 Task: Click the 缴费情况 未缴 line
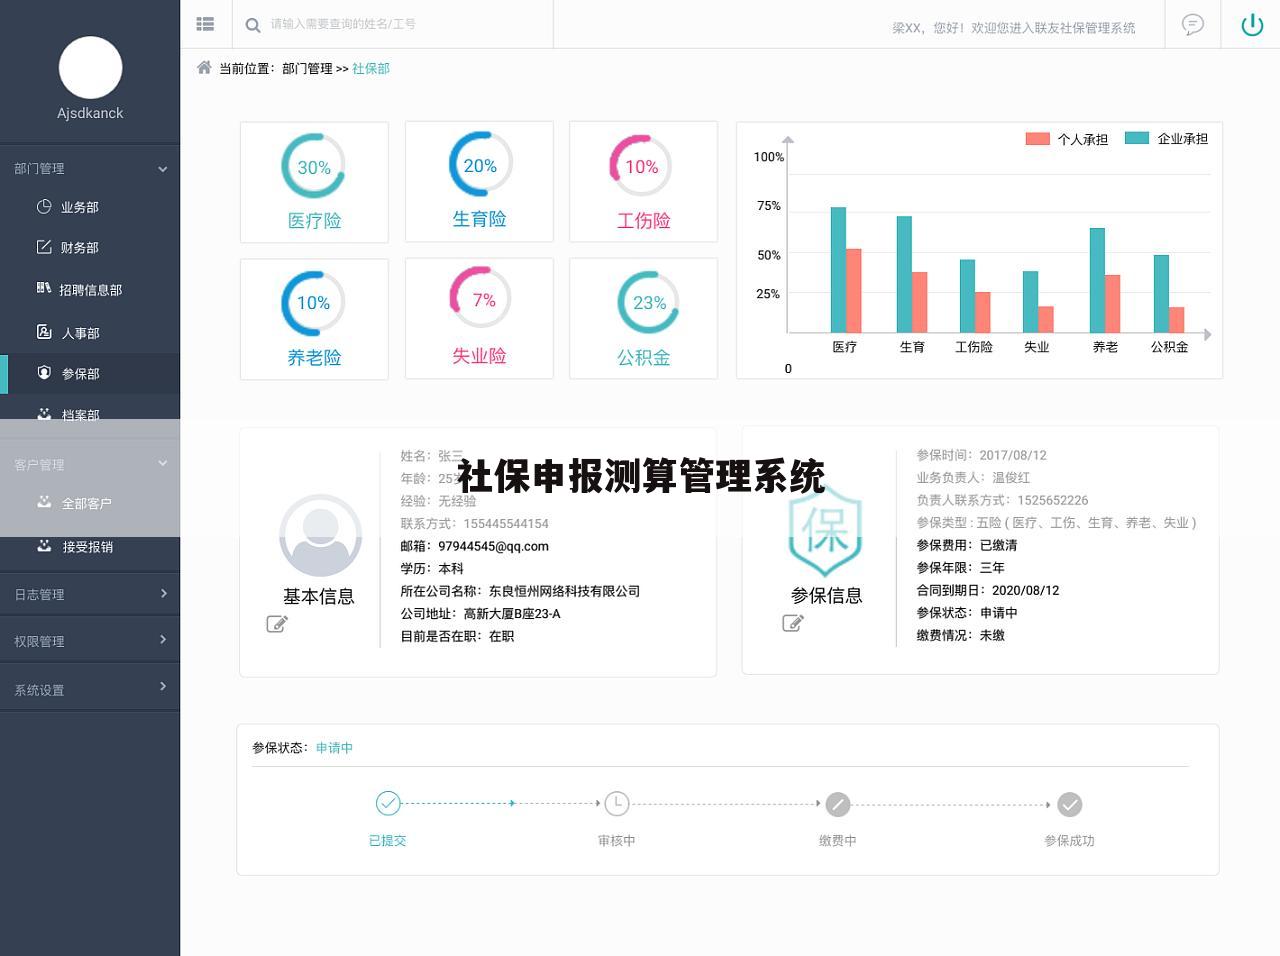961,635
